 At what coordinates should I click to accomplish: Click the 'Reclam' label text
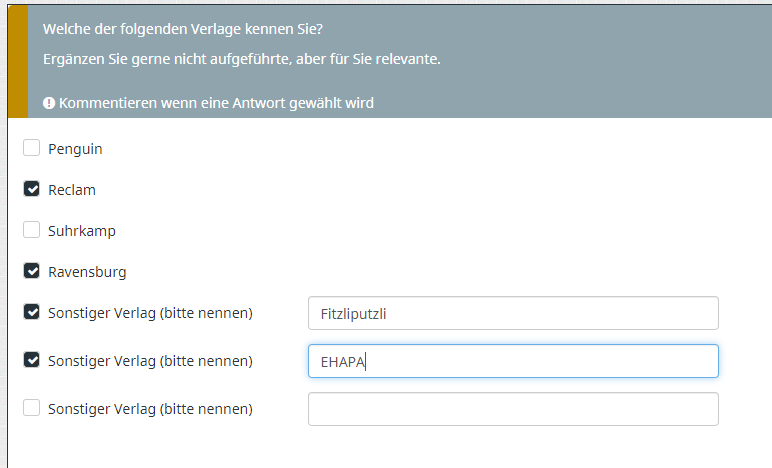pos(72,190)
